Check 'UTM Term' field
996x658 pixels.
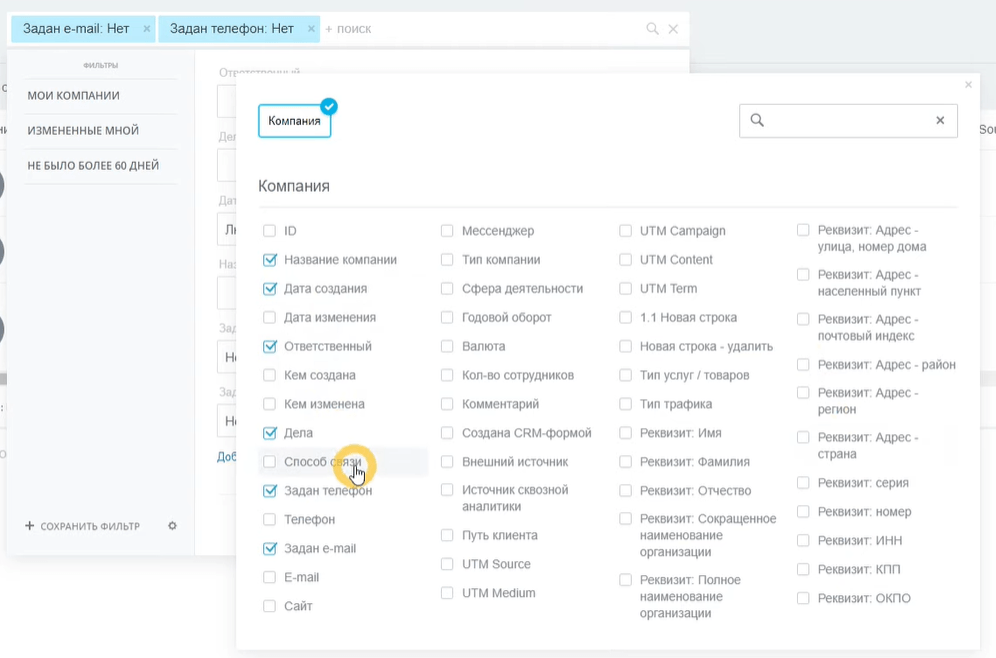pos(626,288)
